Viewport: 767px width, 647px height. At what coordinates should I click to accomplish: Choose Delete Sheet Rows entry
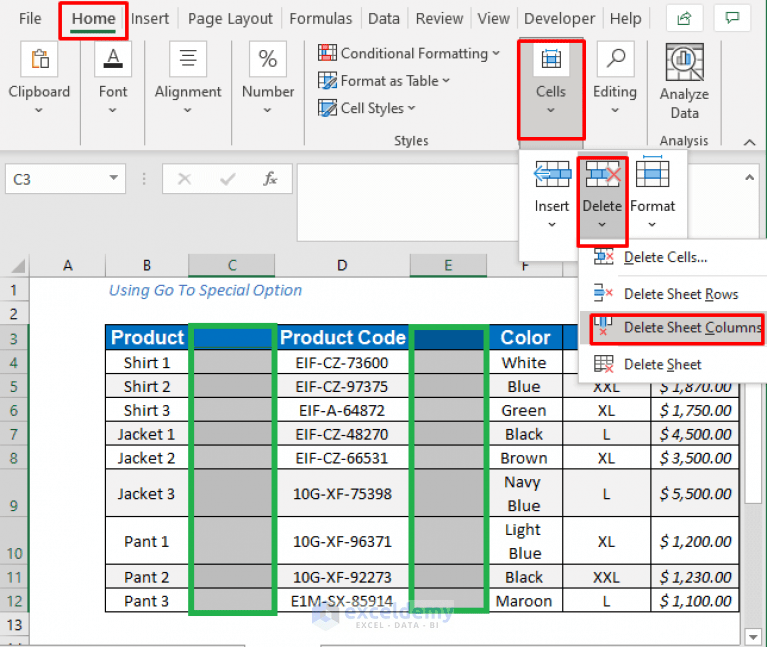pyautogui.click(x=673, y=294)
